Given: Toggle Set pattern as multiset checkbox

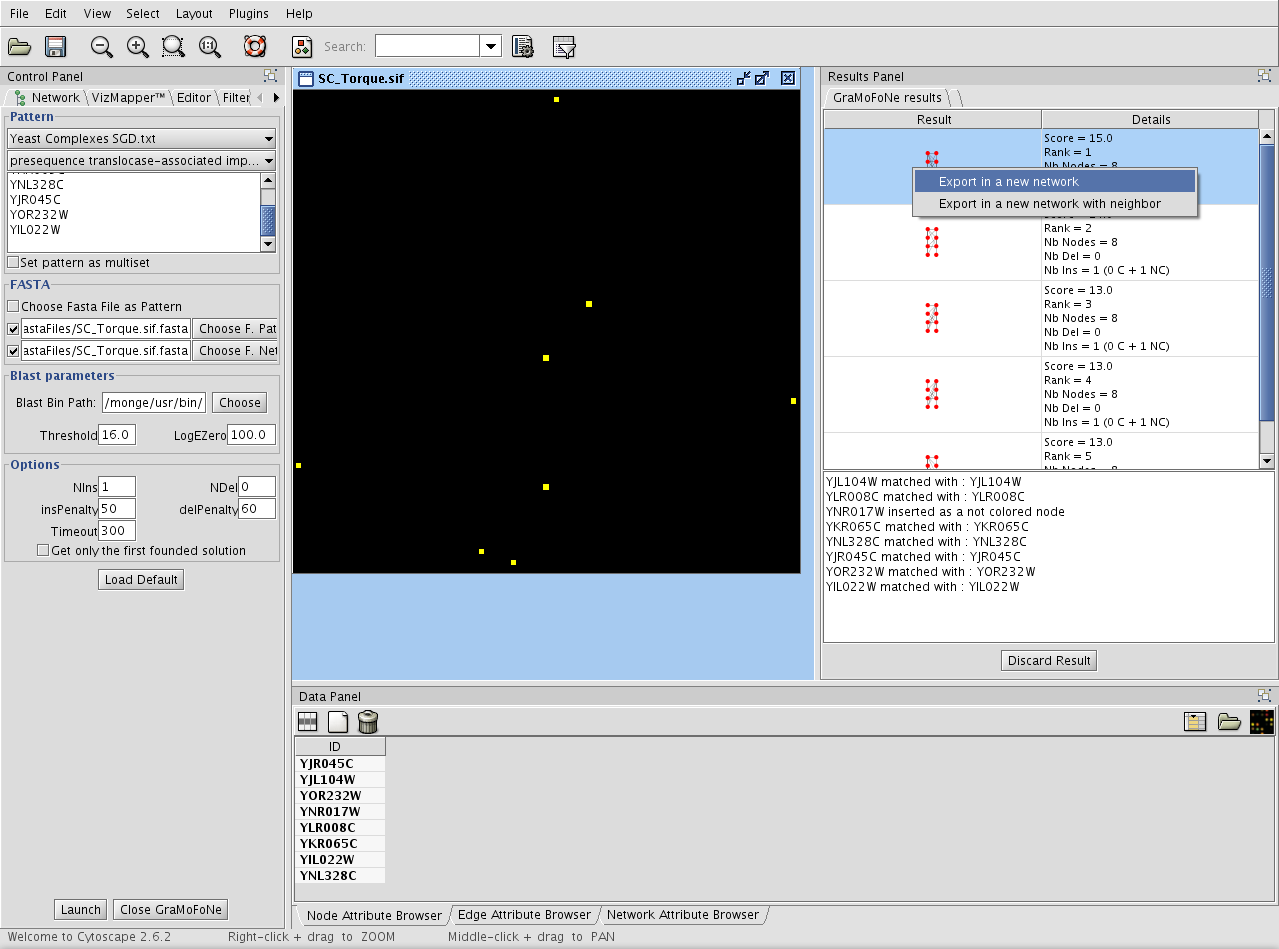Looking at the screenshot, I should [13, 263].
